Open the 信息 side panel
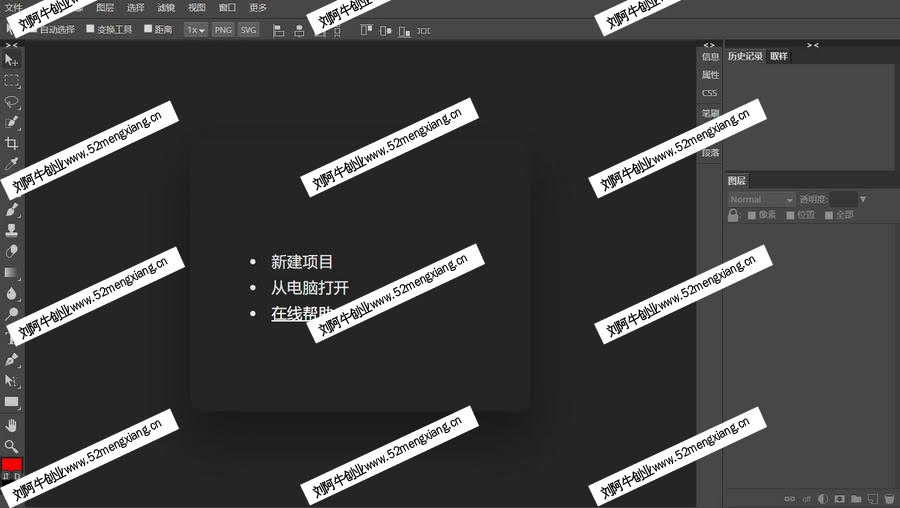Image resolution: width=900 pixels, height=508 pixels. [710, 57]
